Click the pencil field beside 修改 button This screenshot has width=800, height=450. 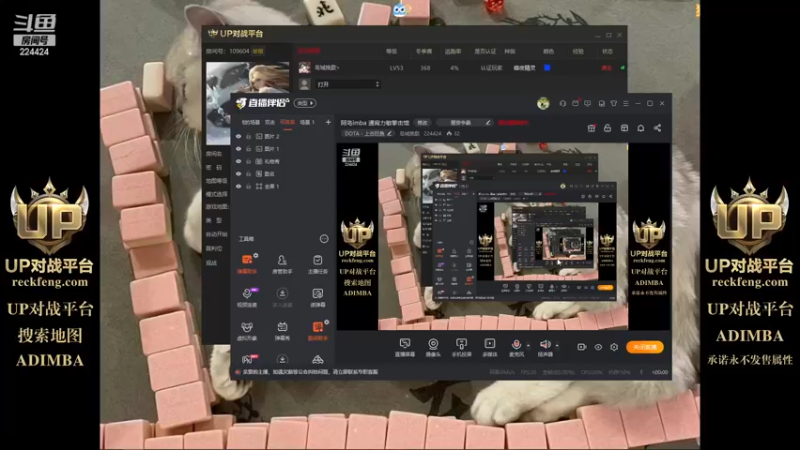(464, 122)
